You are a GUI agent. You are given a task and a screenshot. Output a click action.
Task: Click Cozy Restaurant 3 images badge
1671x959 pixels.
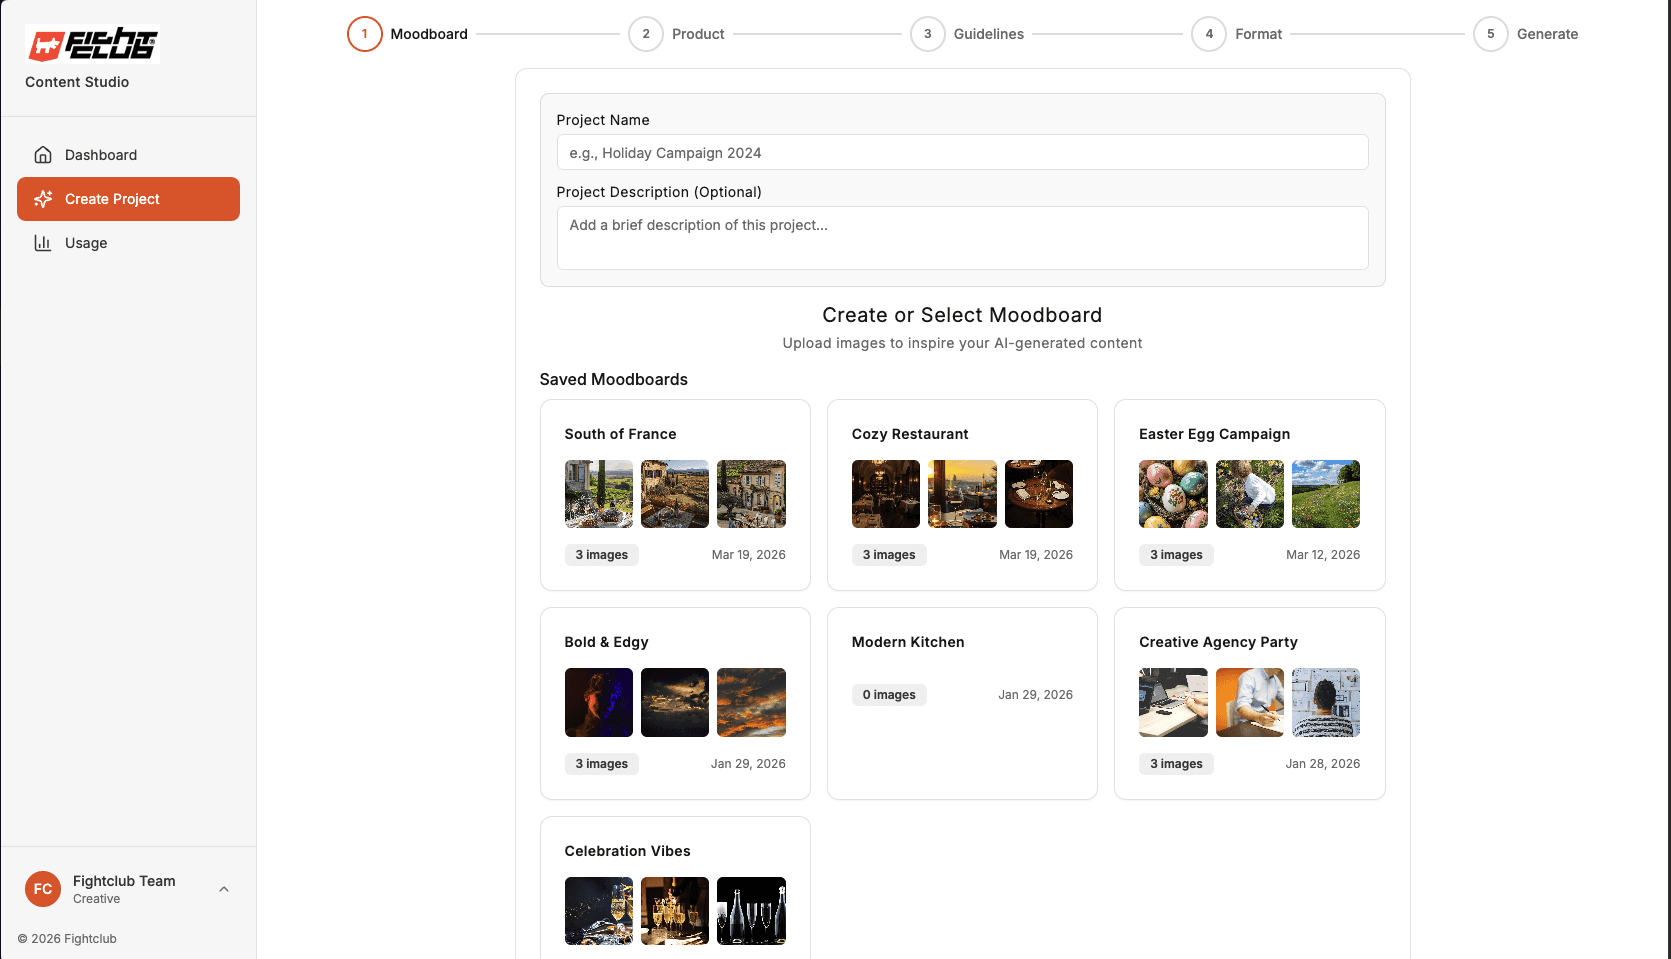click(889, 555)
